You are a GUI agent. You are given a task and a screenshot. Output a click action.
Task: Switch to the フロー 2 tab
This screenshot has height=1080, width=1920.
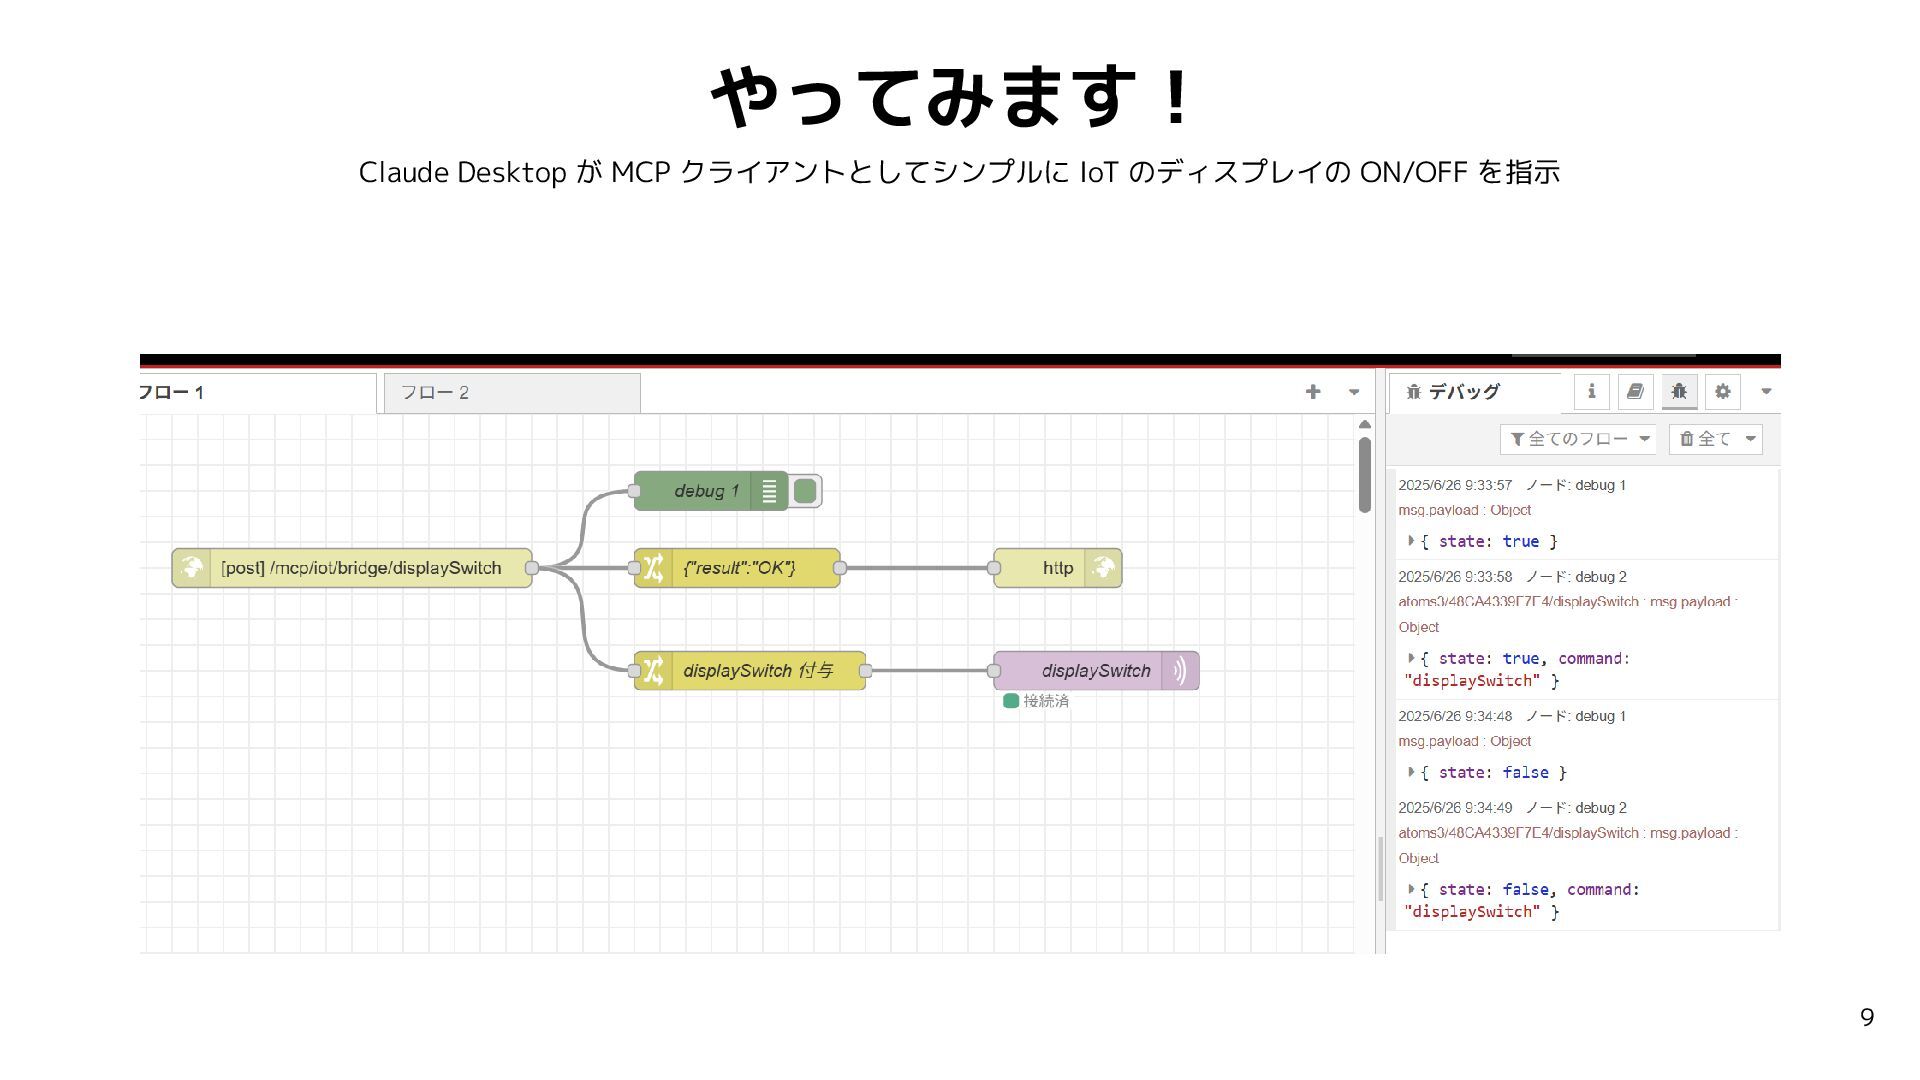pyautogui.click(x=512, y=393)
